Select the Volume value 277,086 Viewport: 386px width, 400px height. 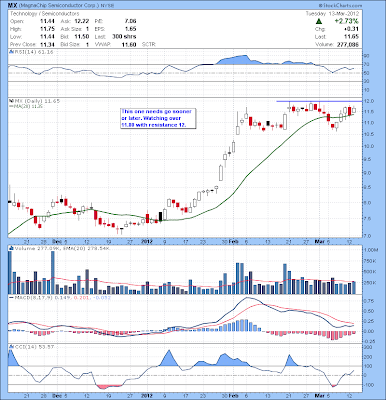pyautogui.click(x=347, y=44)
